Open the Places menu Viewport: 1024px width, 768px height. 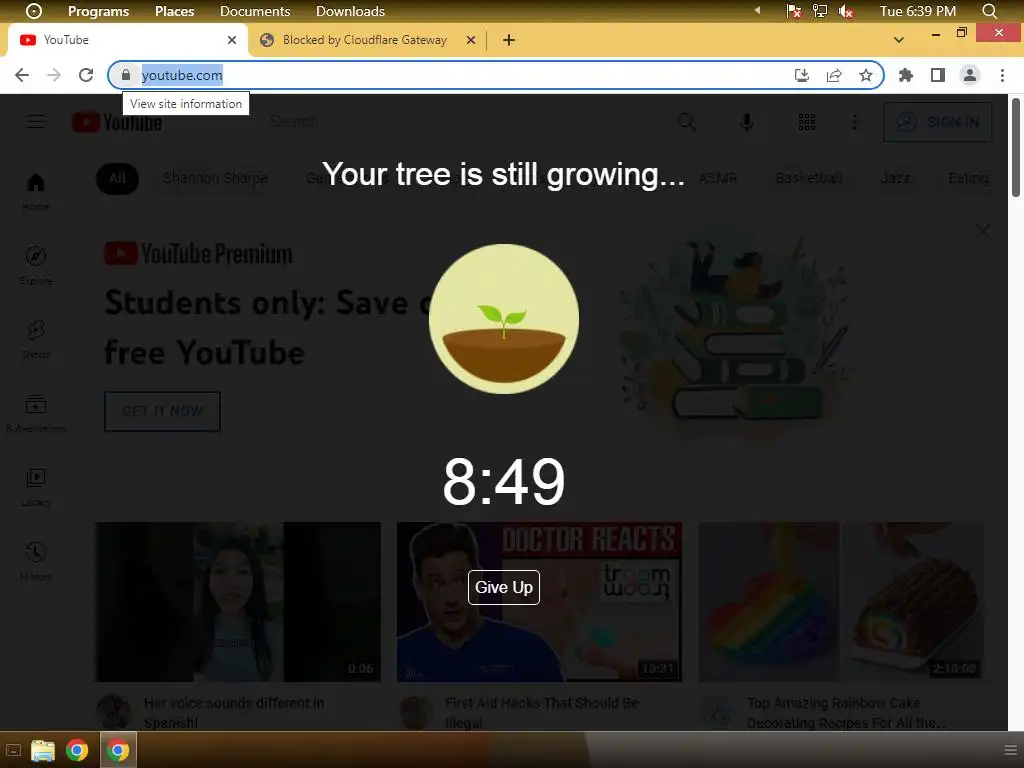click(x=174, y=11)
